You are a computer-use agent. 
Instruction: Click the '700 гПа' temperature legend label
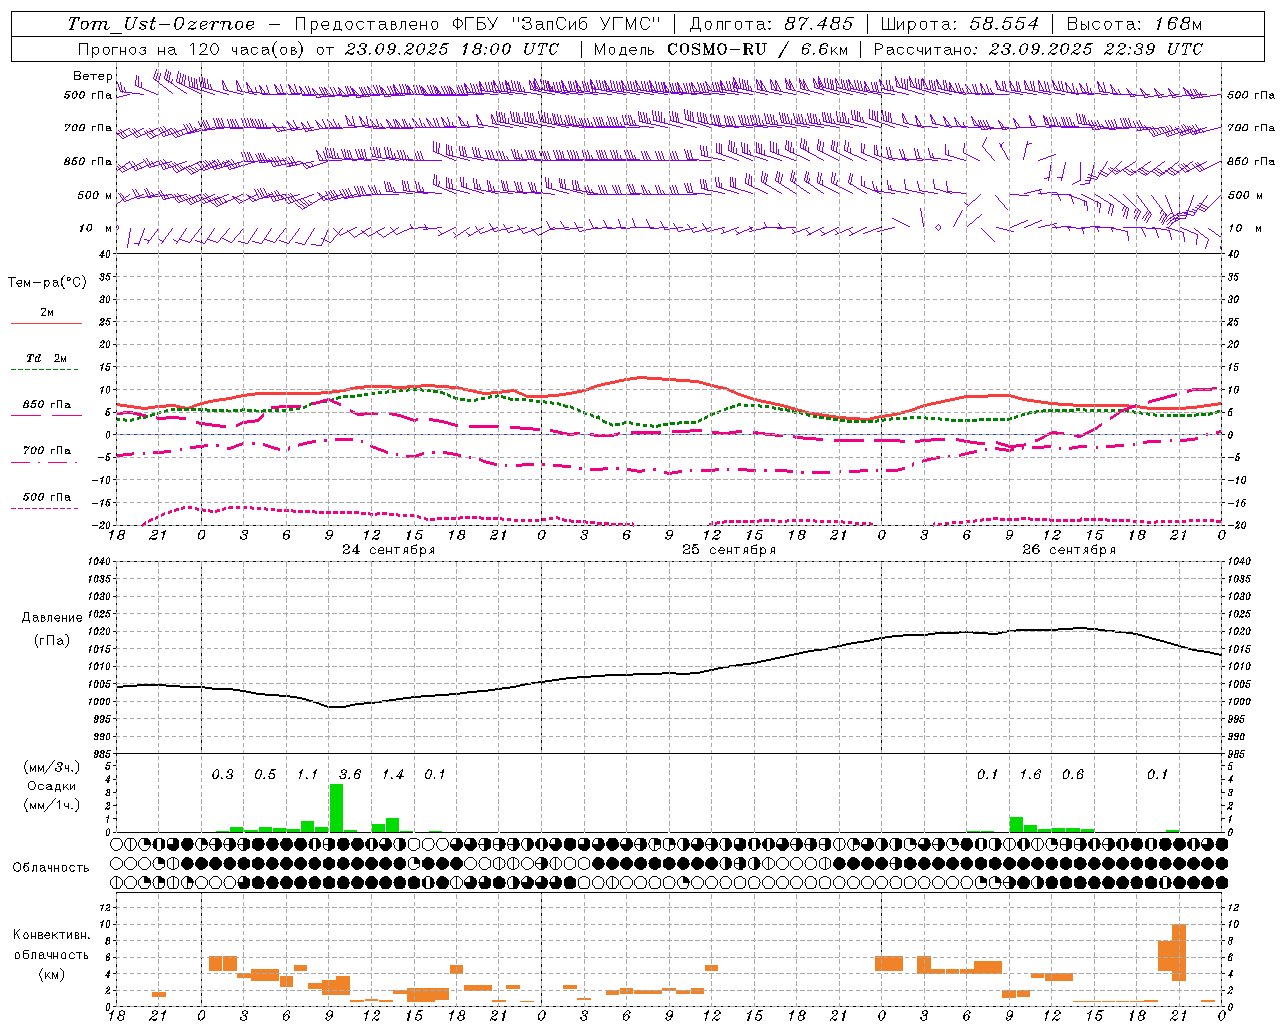coord(46,451)
